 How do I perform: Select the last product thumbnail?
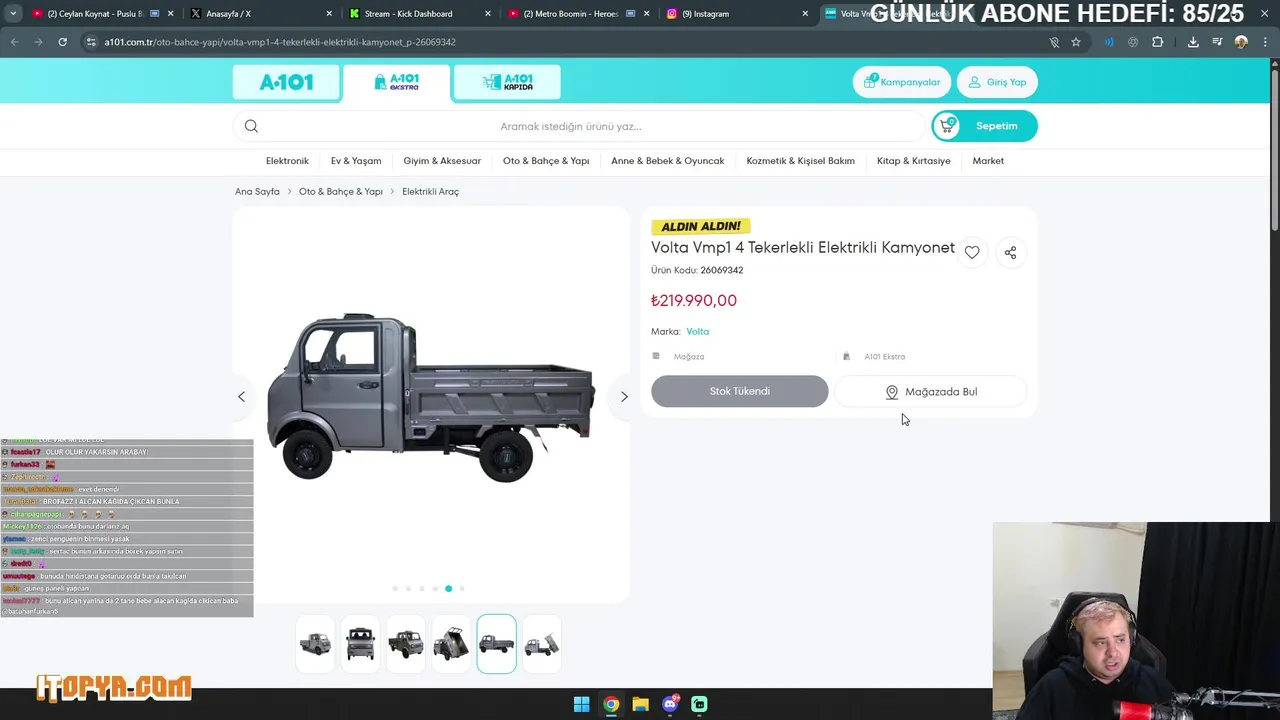[x=541, y=644]
